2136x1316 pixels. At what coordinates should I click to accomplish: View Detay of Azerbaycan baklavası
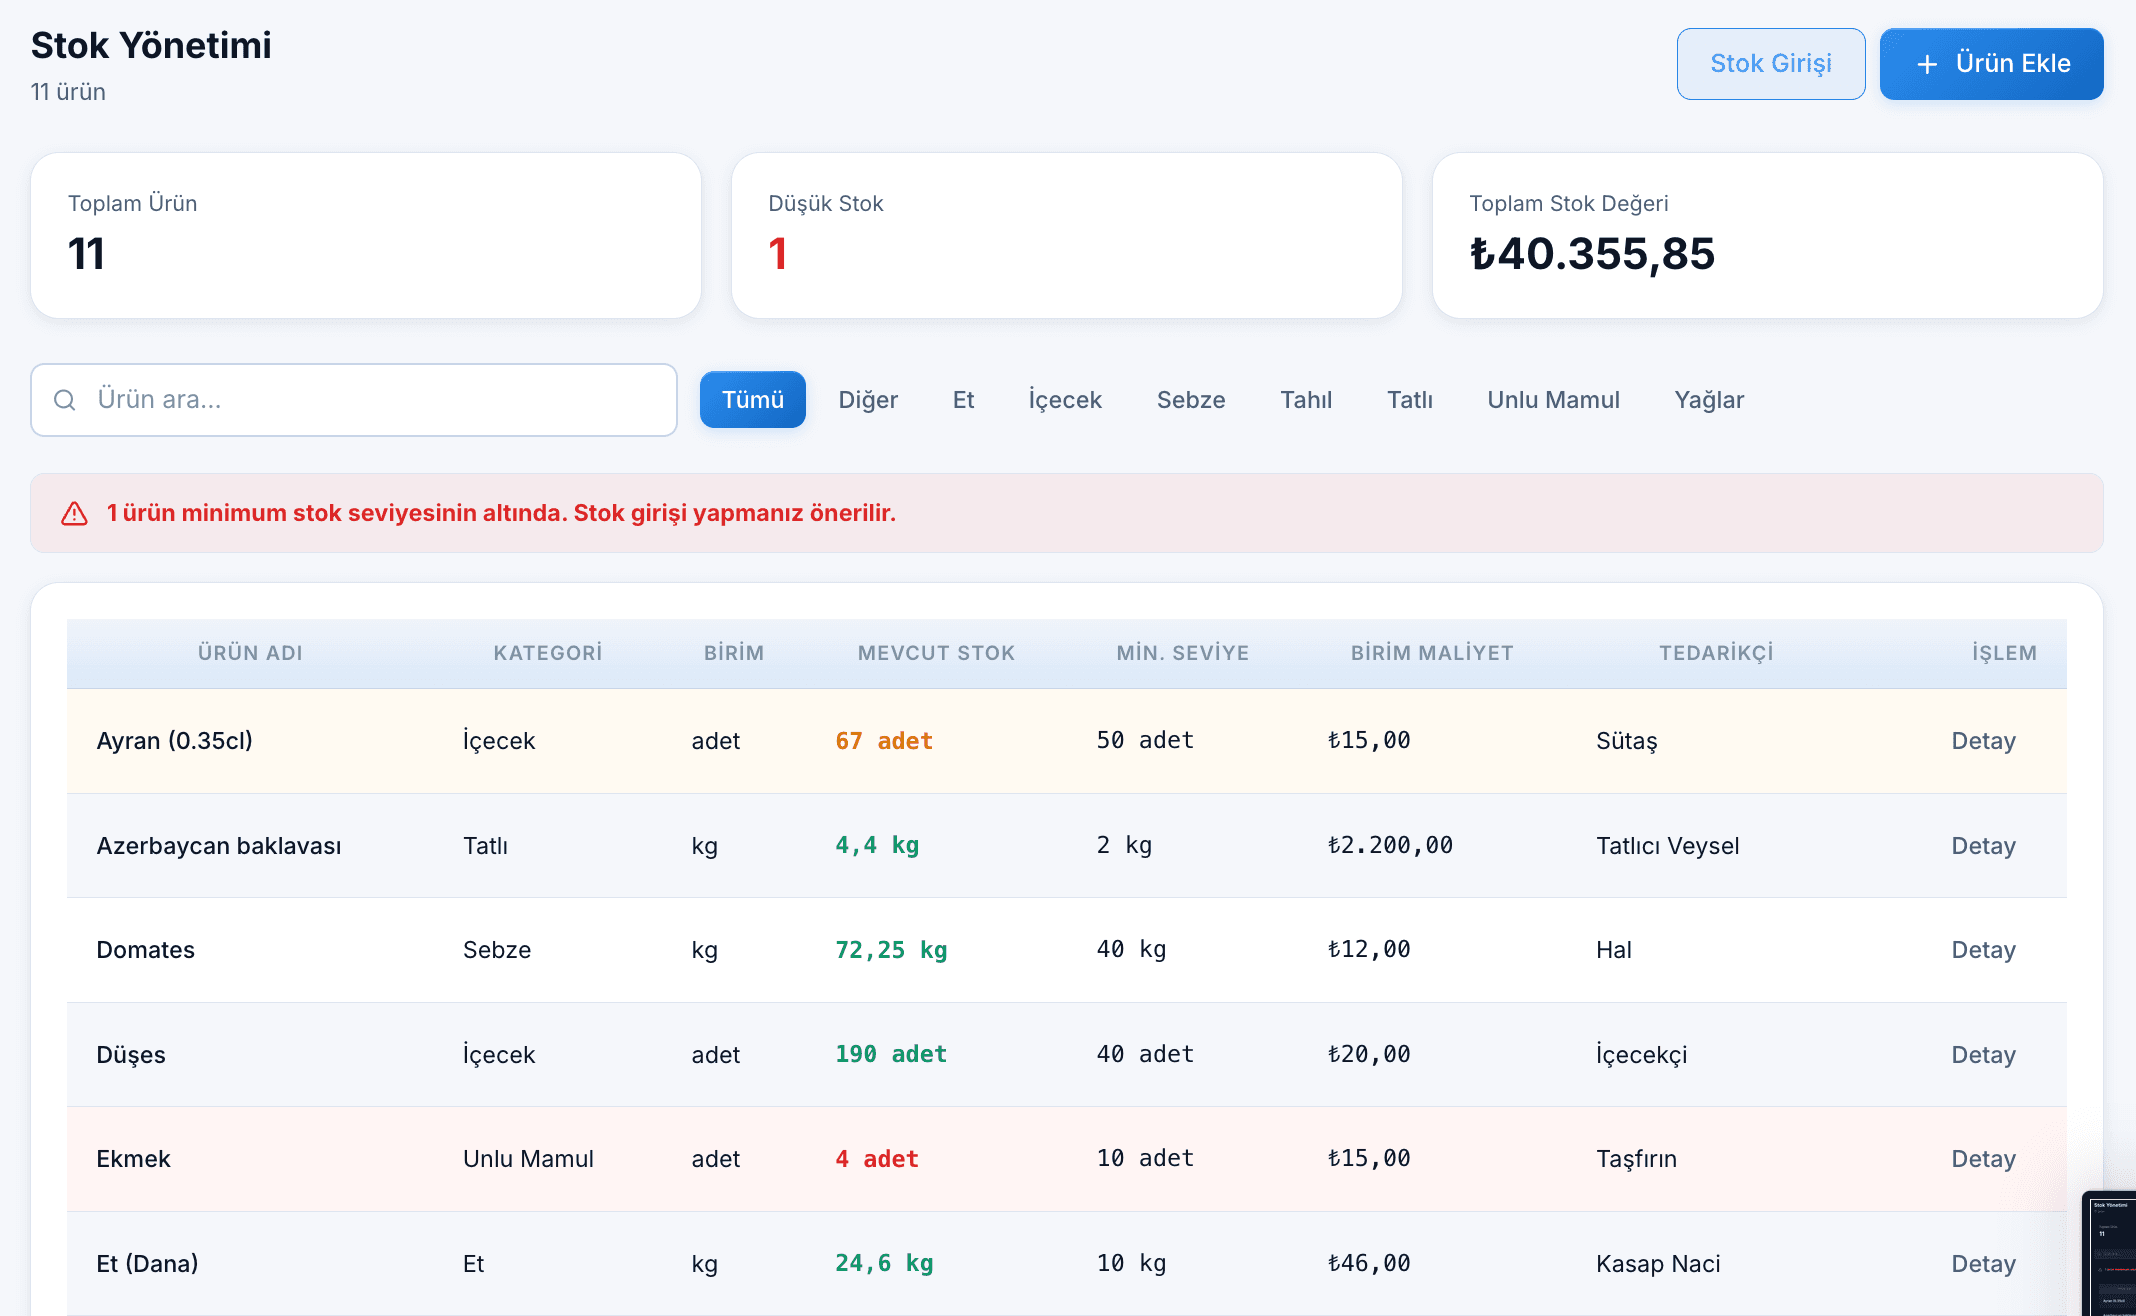(1982, 846)
